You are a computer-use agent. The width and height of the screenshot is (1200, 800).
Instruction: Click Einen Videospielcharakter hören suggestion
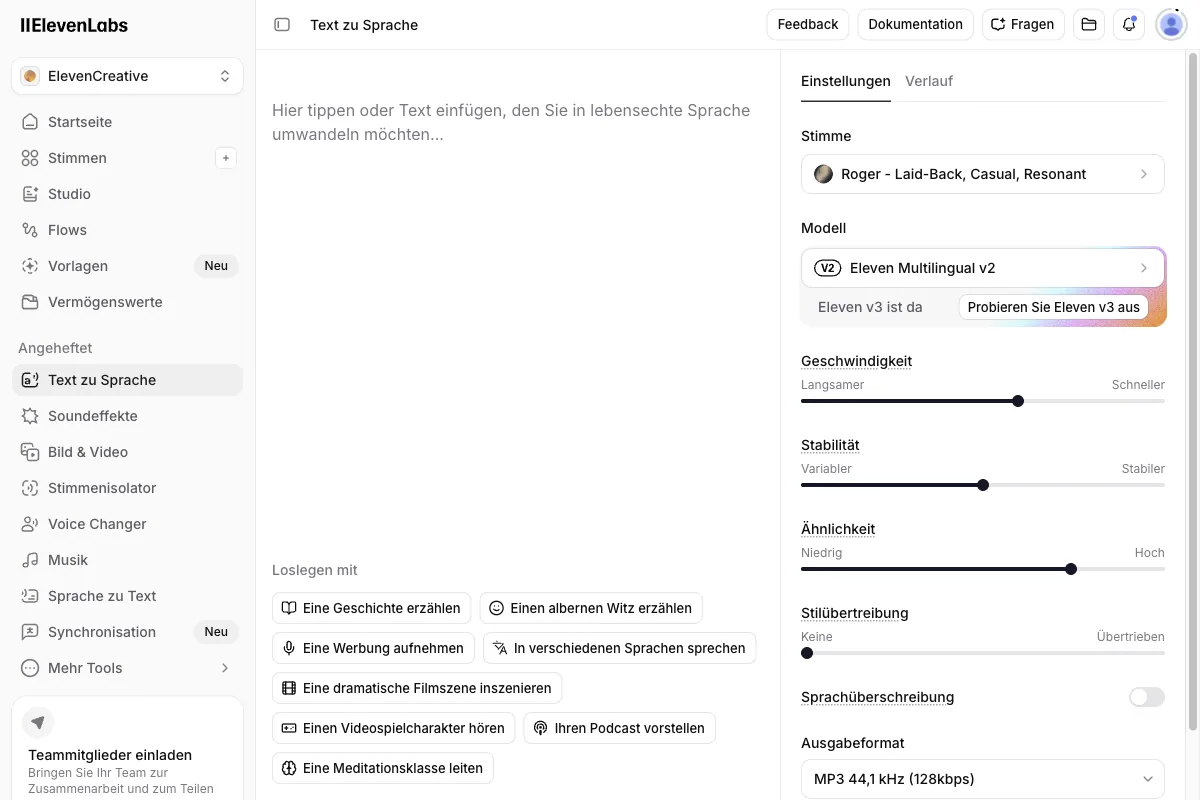coord(394,728)
